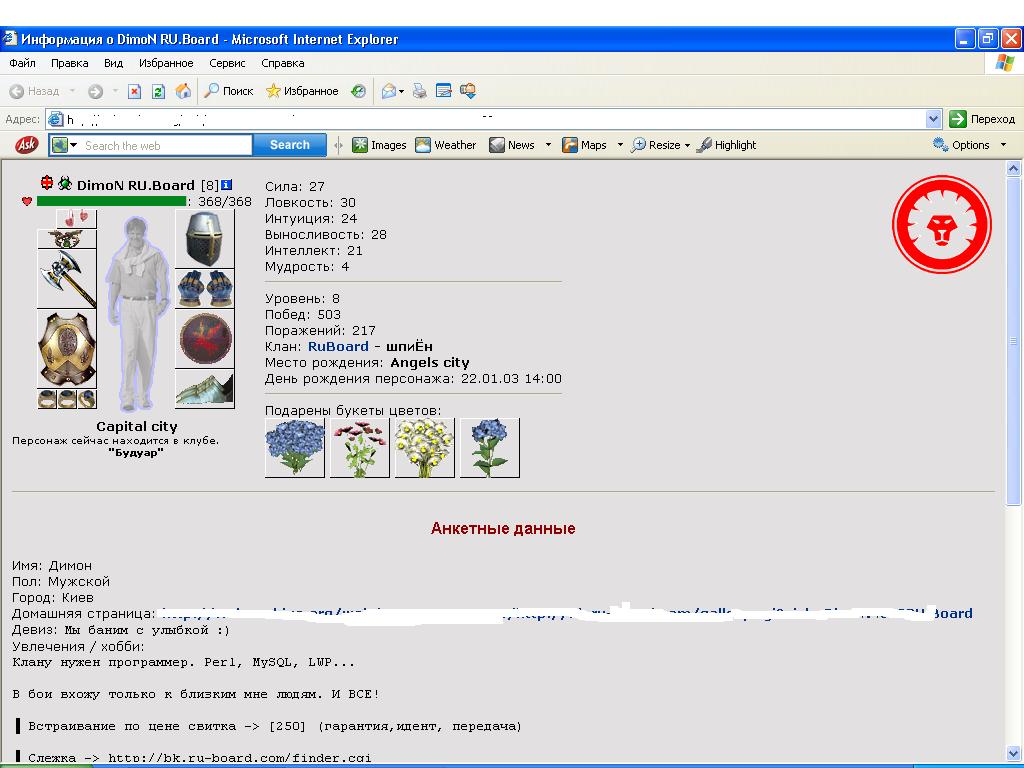Click the address bar field

pos(487,119)
